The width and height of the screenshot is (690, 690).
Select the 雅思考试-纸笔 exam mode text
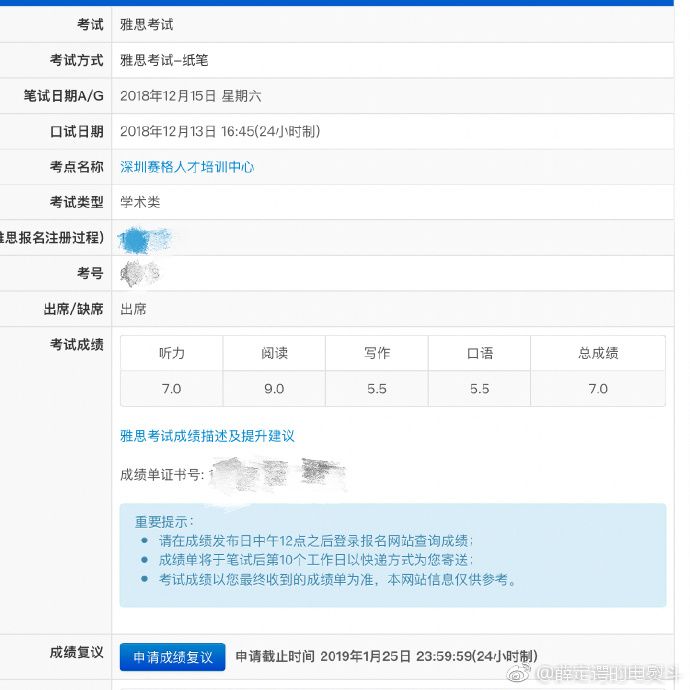point(164,60)
